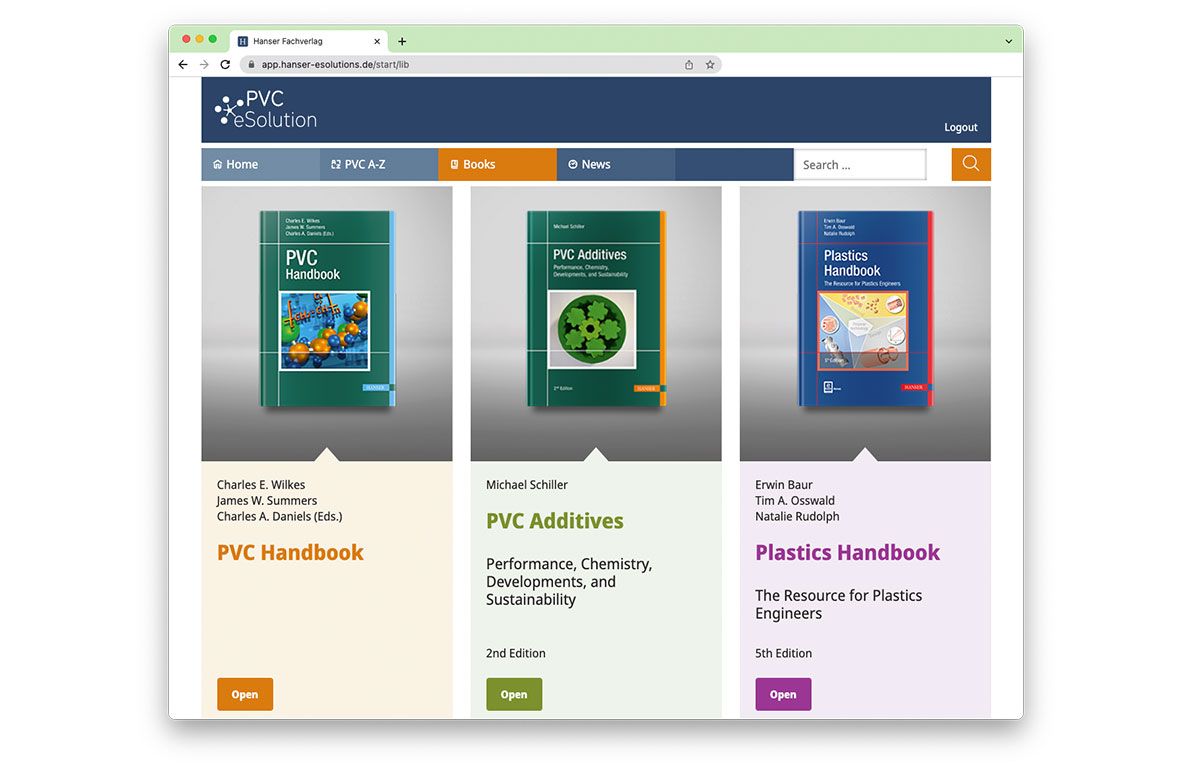Click the padlock site info icon
1192x768 pixels.
252,65
